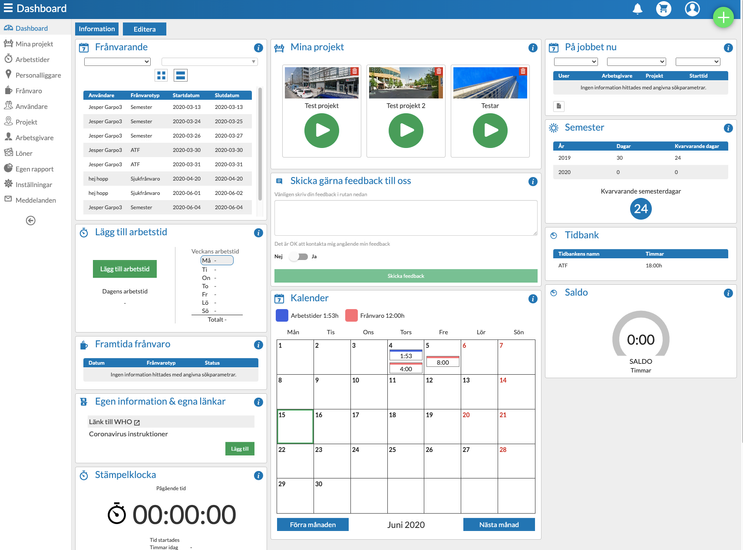The height and width of the screenshot is (550, 743).
Task: Open notifications bell icon
Action: (x=637, y=9)
